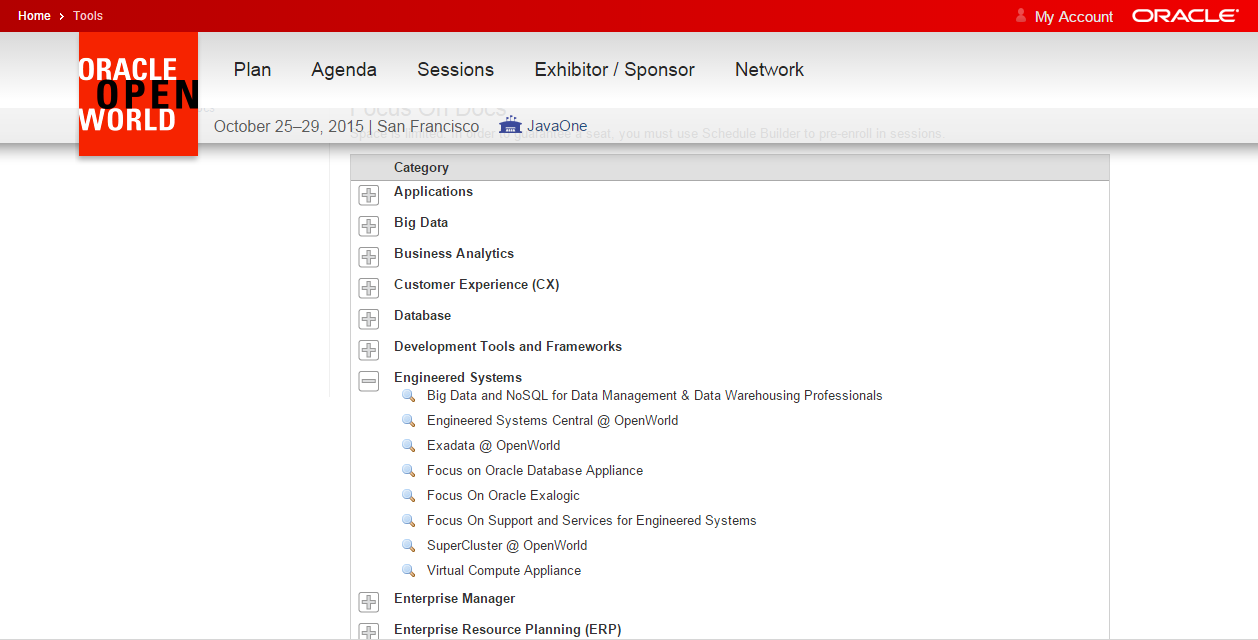Expand the Database category
Viewport: 1258px width, 640px height.
[369, 319]
